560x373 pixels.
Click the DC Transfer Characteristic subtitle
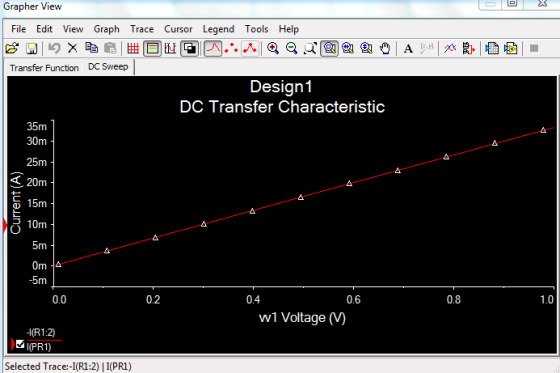coord(282,107)
